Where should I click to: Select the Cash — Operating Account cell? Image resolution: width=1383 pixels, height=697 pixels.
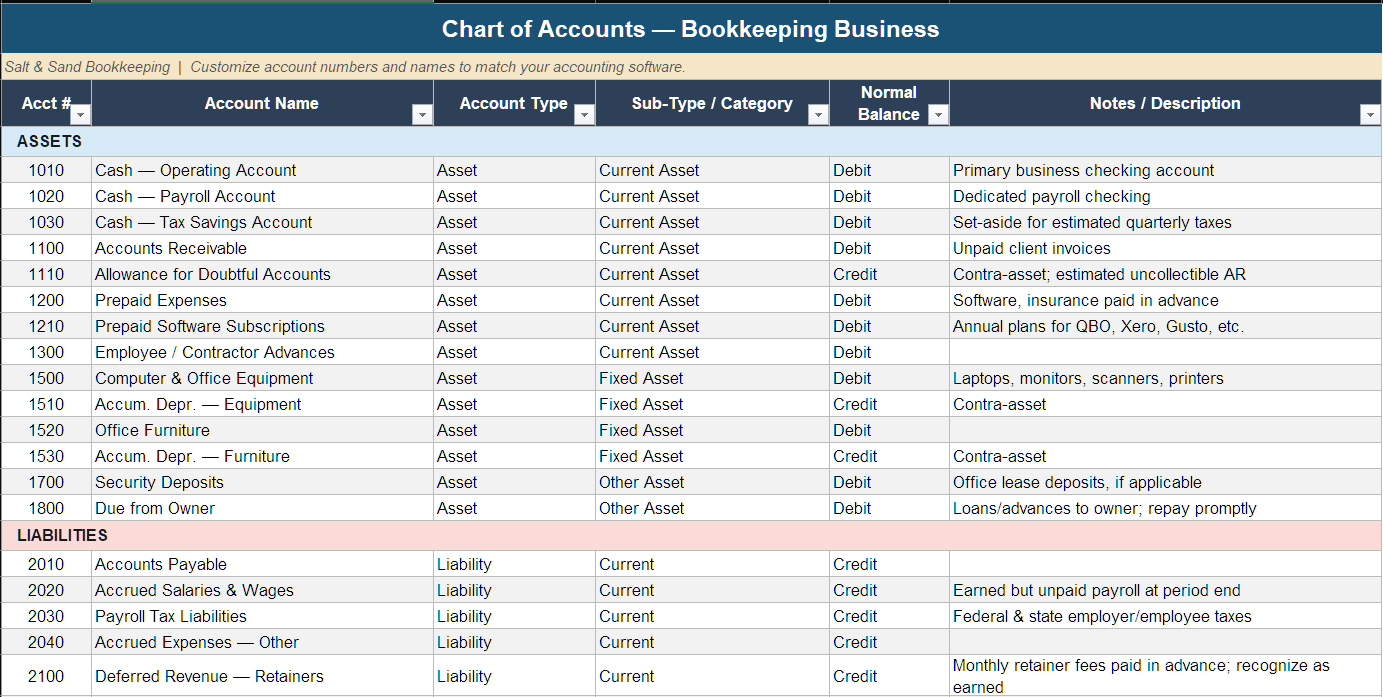[x=262, y=170]
